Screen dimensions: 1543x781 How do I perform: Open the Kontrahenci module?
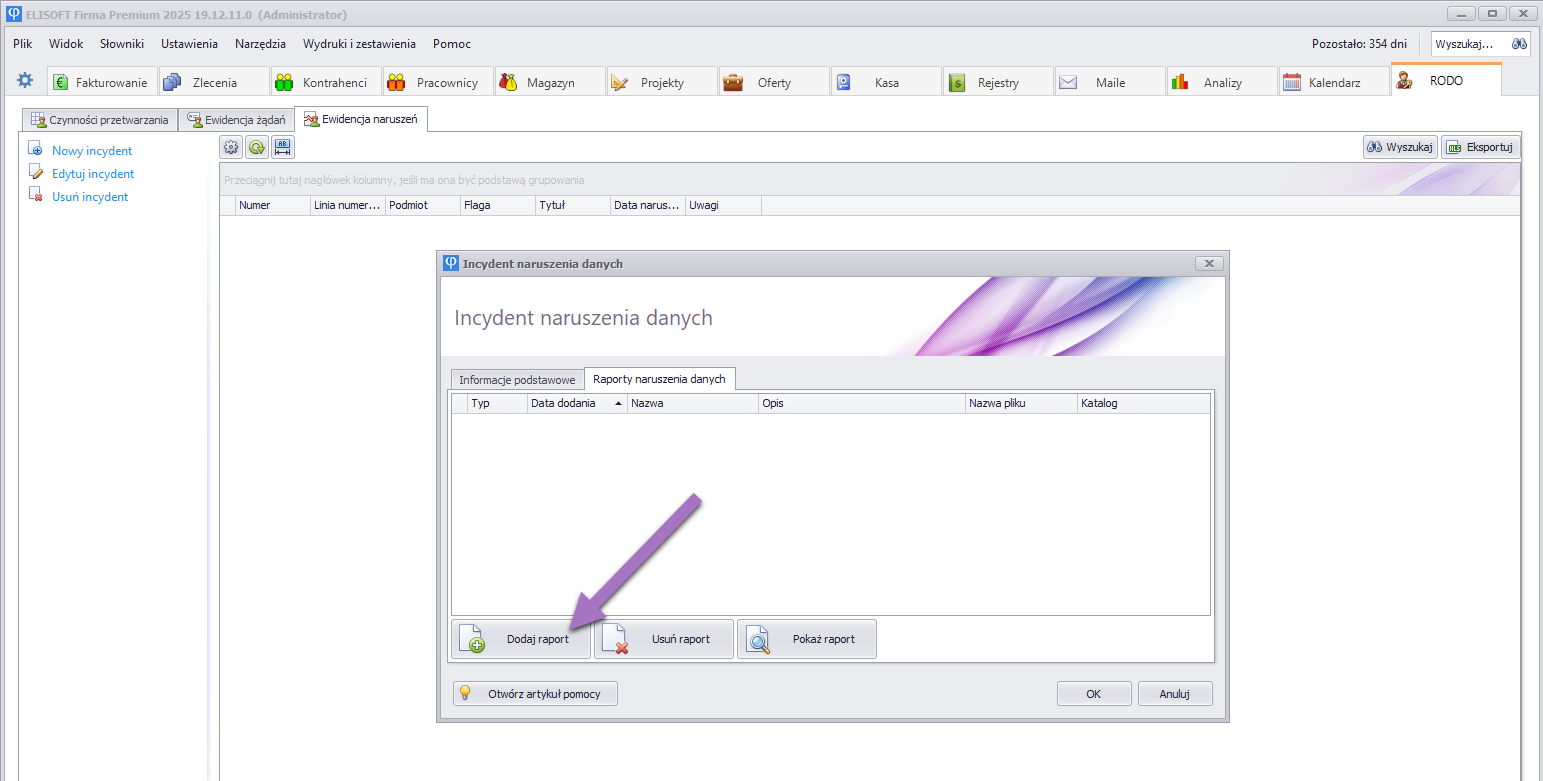pyautogui.click(x=325, y=82)
